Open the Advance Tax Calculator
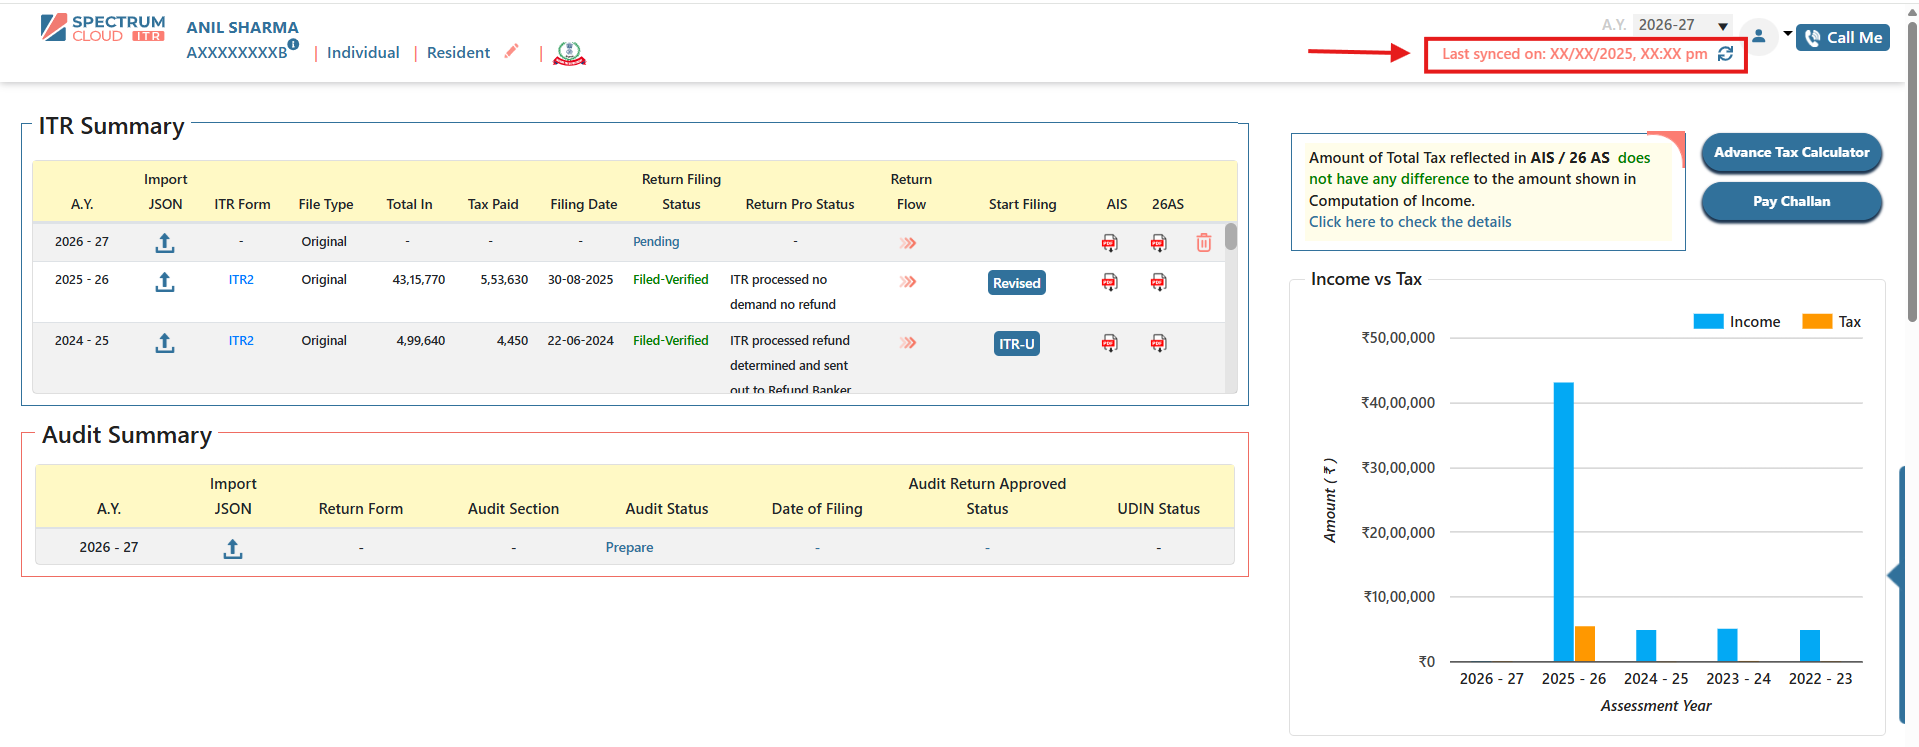Screen dimensions: 1919x747 click(1790, 153)
